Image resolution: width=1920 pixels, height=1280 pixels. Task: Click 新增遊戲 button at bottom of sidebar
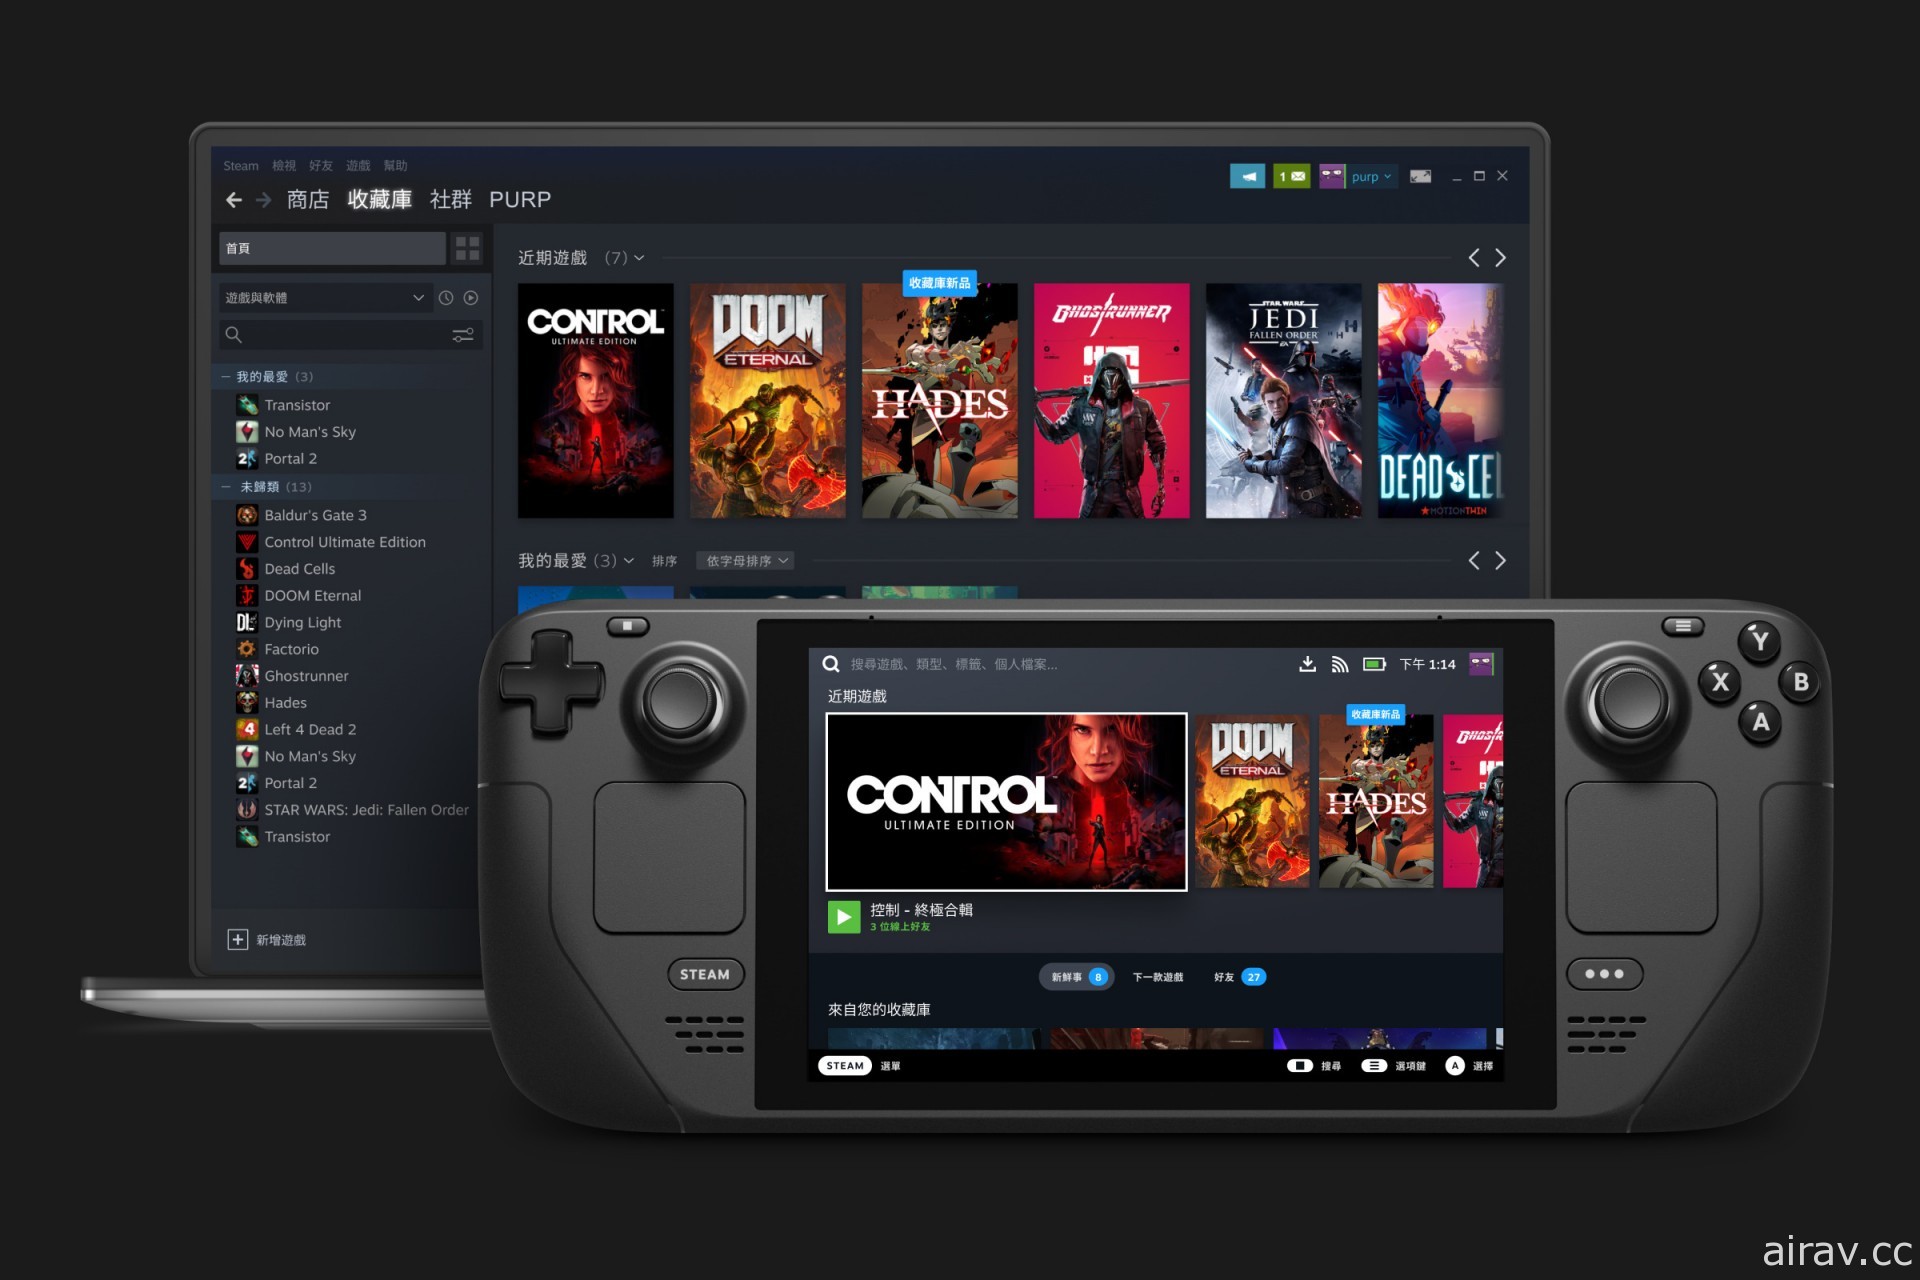pos(279,940)
